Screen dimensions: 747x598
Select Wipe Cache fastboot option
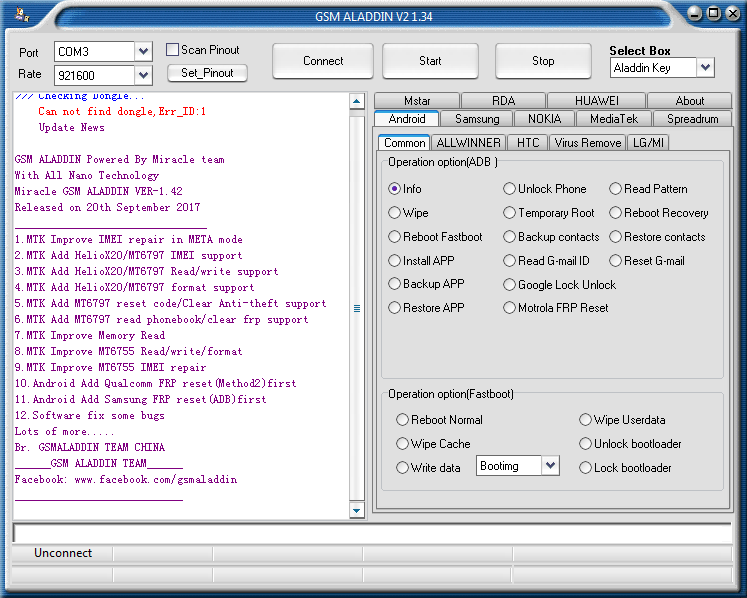[x=403, y=444]
